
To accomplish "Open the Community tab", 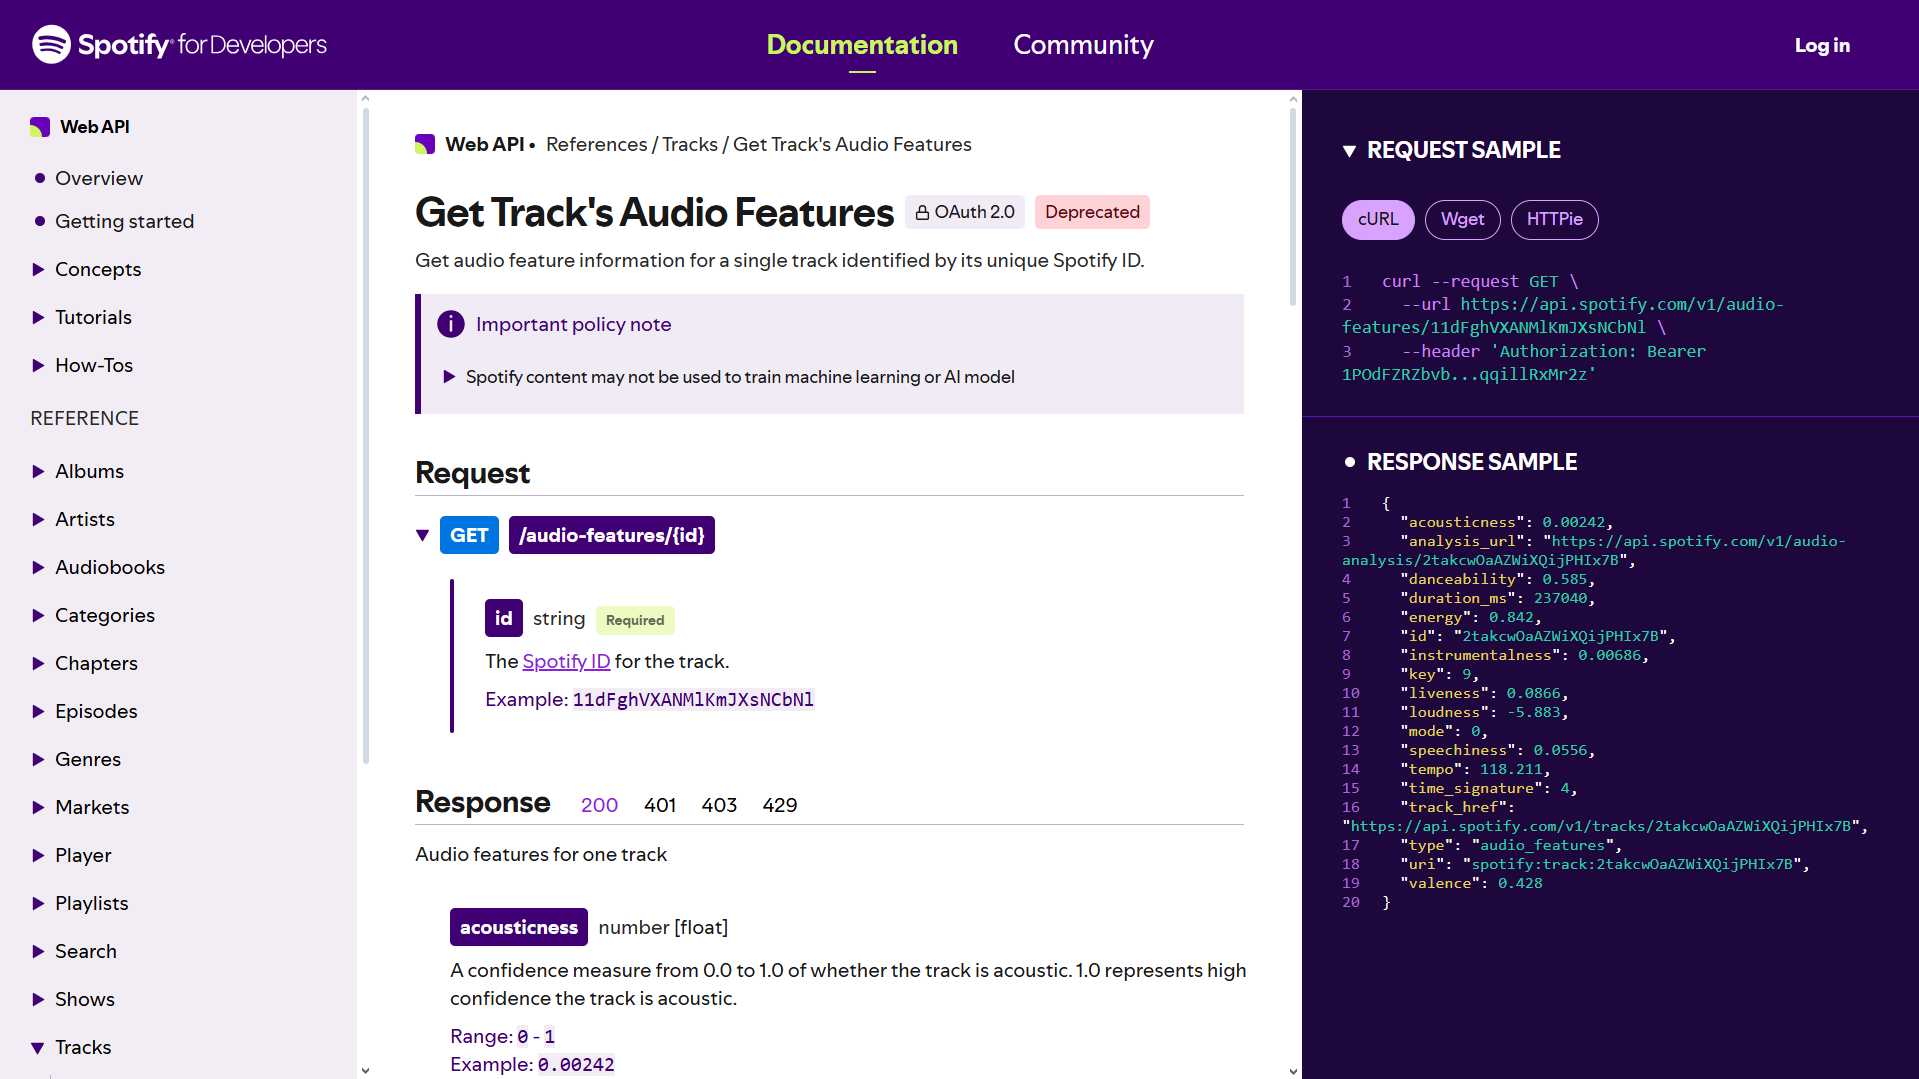I will tap(1083, 45).
